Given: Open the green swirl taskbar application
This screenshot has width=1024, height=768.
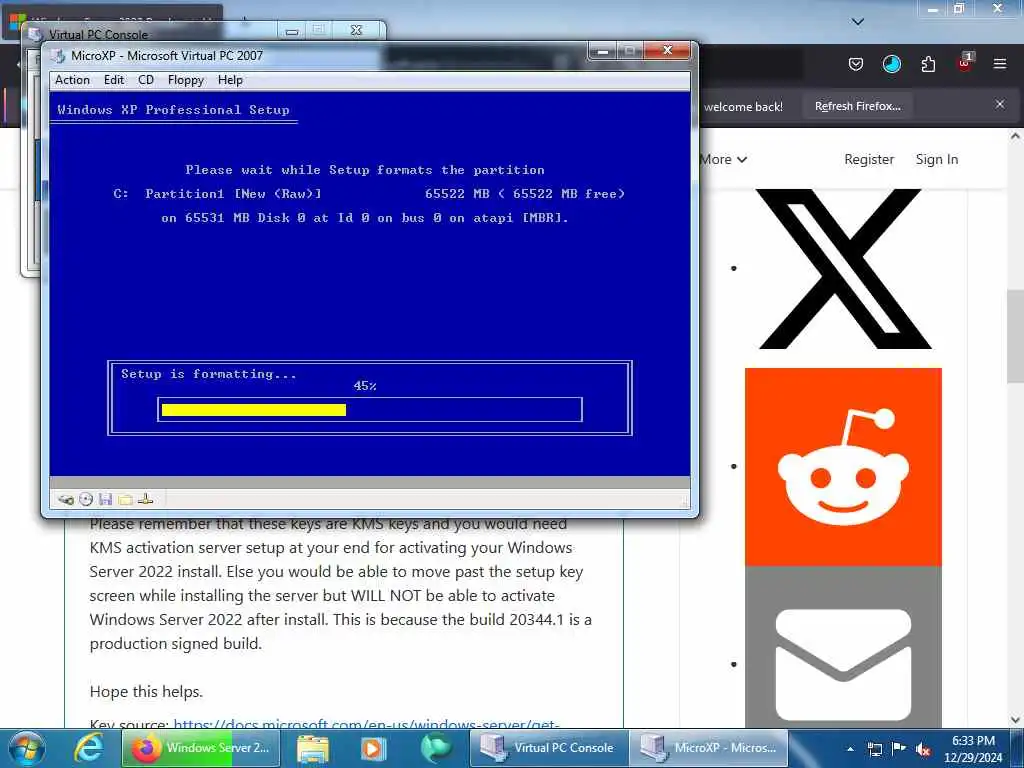Looking at the screenshot, I should click(436, 748).
